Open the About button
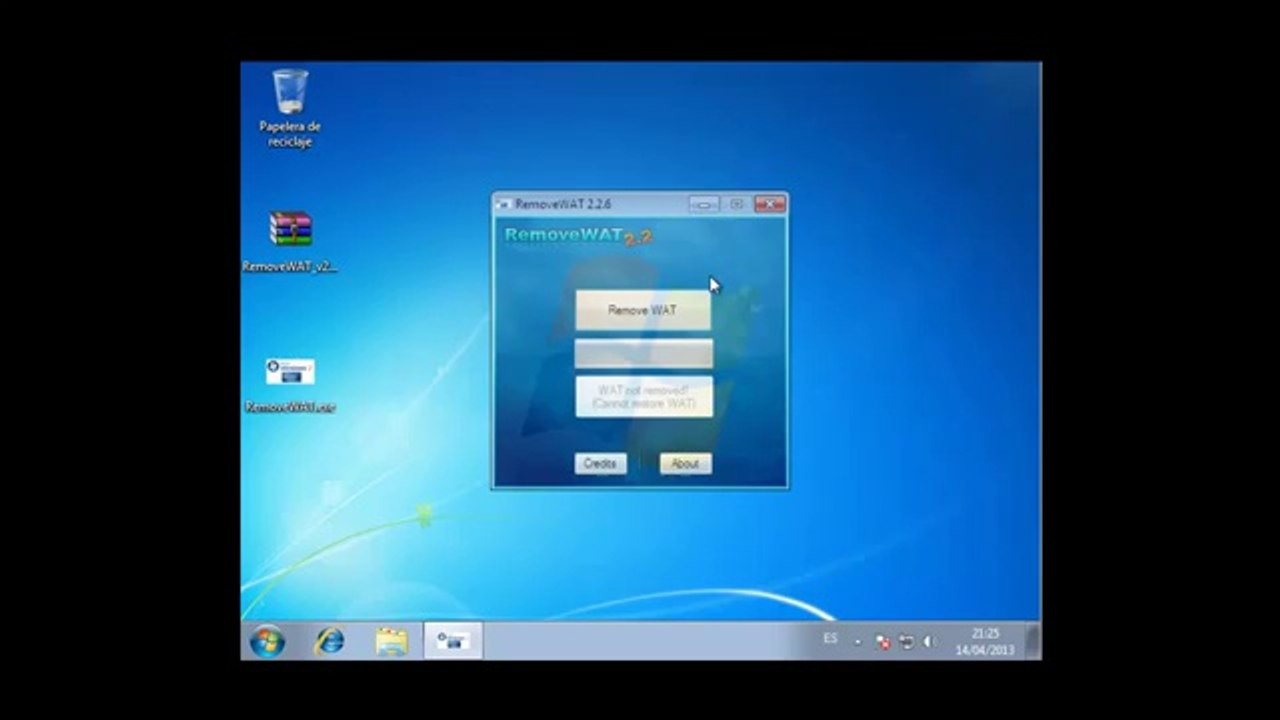 pos(685,463)
